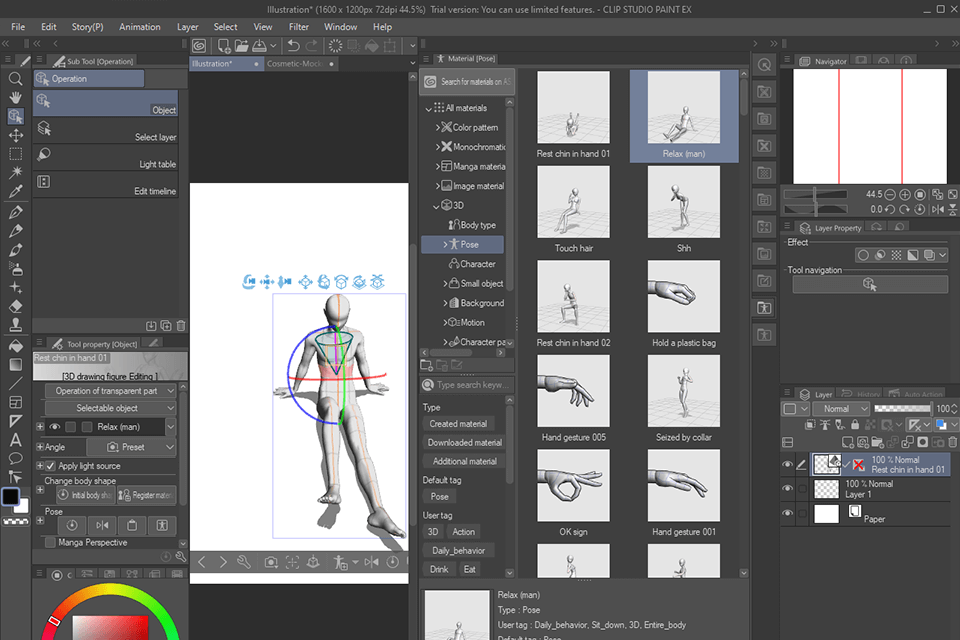
Task: Collapse the 3D materials tree
Action: 437,207
